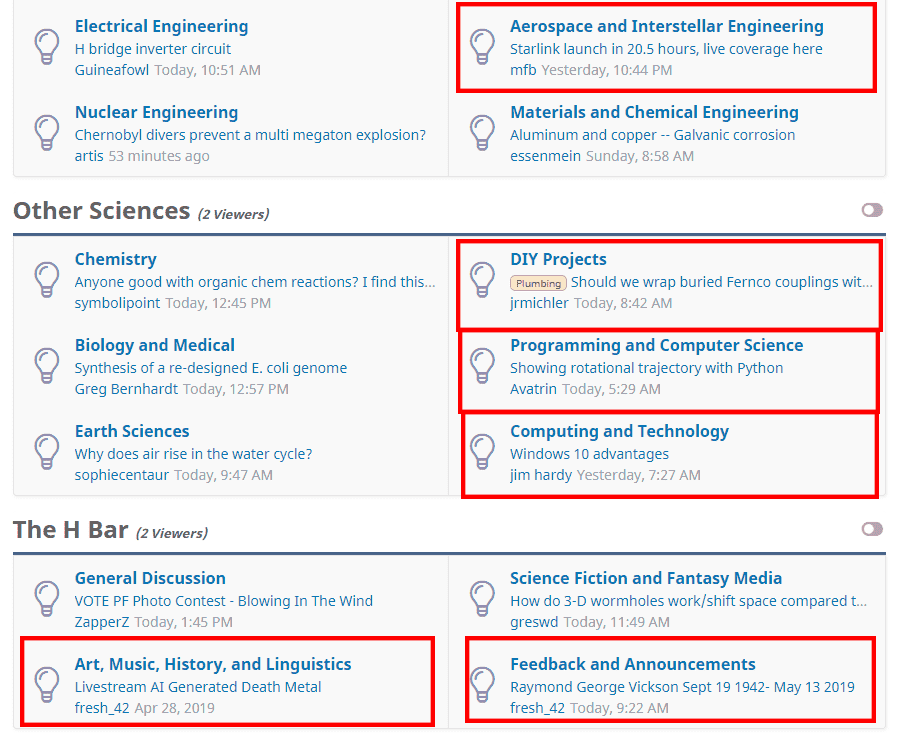Open Art, Music, History, and Linguistics forum
This screenshot has height=737, width=899.
(213, 664)
